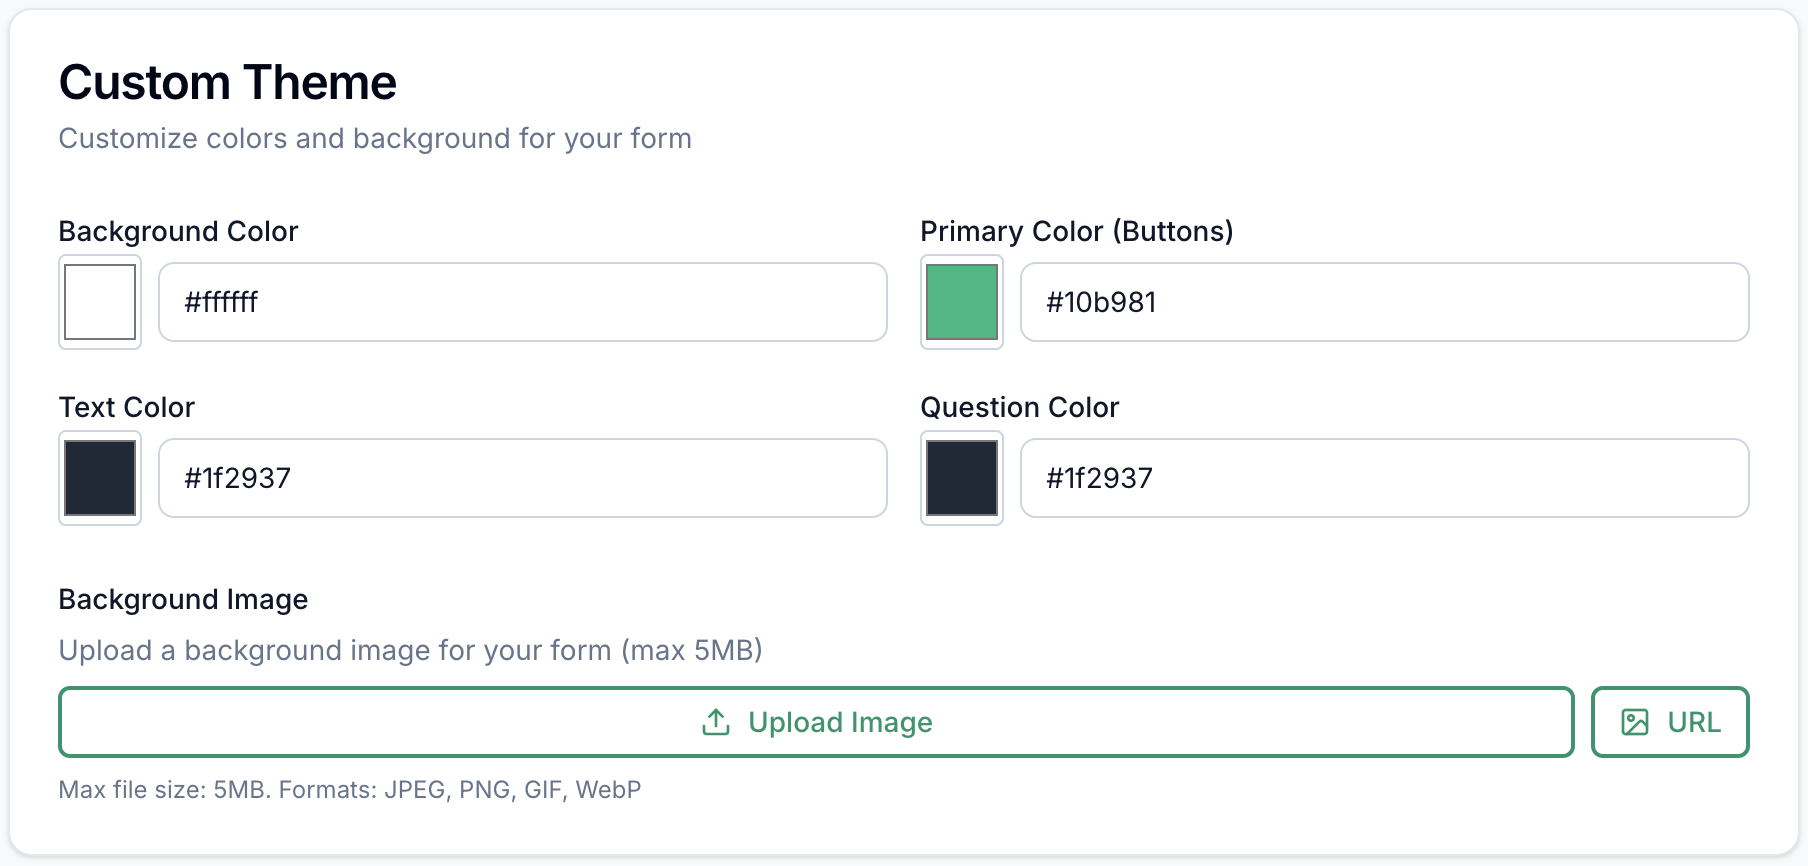Select the #ffffff background color hex field
Viewport: 1808px width, 866px height.
(x=522, y=302)
